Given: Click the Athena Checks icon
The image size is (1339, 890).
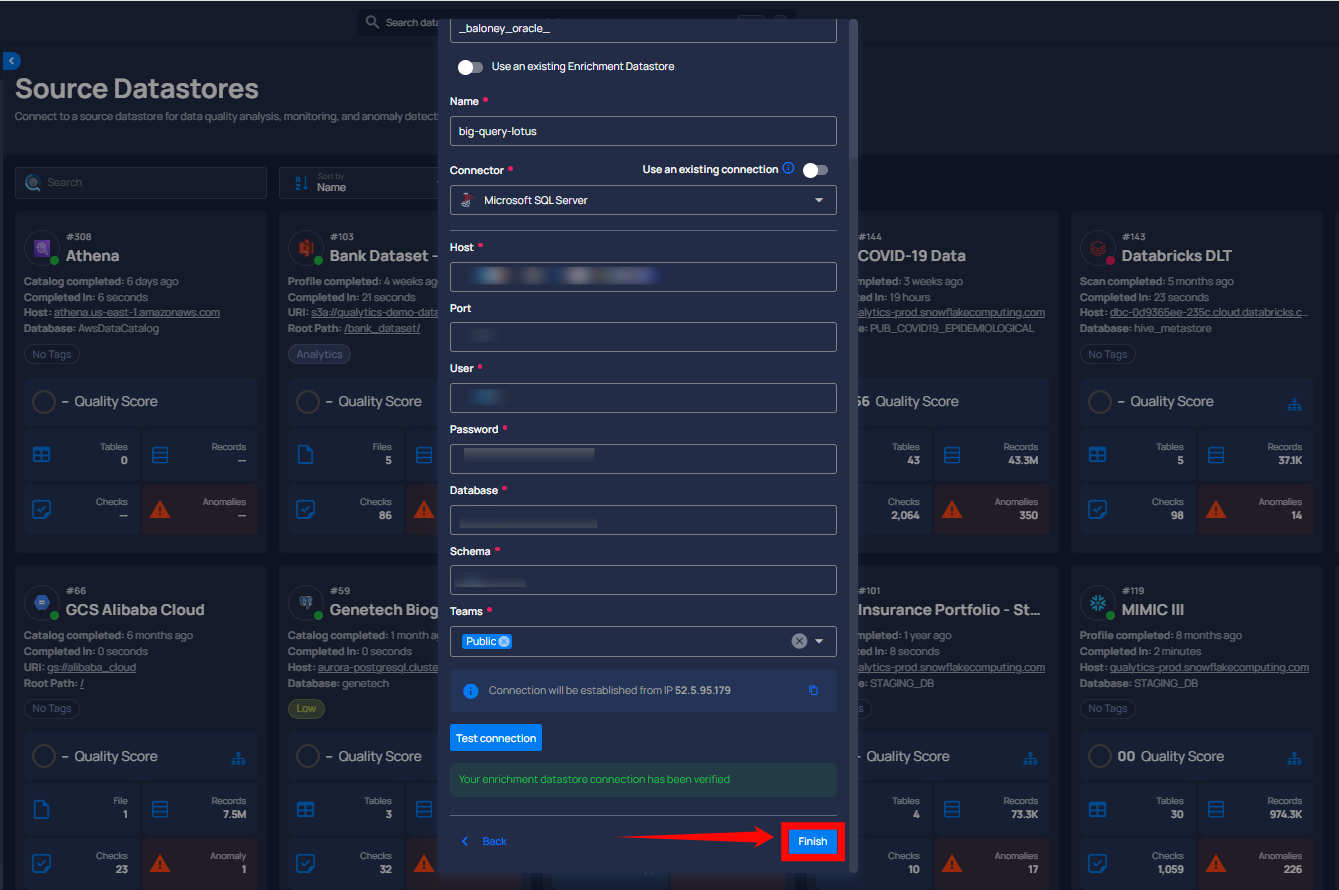Looking at the screenshot, I should [41, 509].
